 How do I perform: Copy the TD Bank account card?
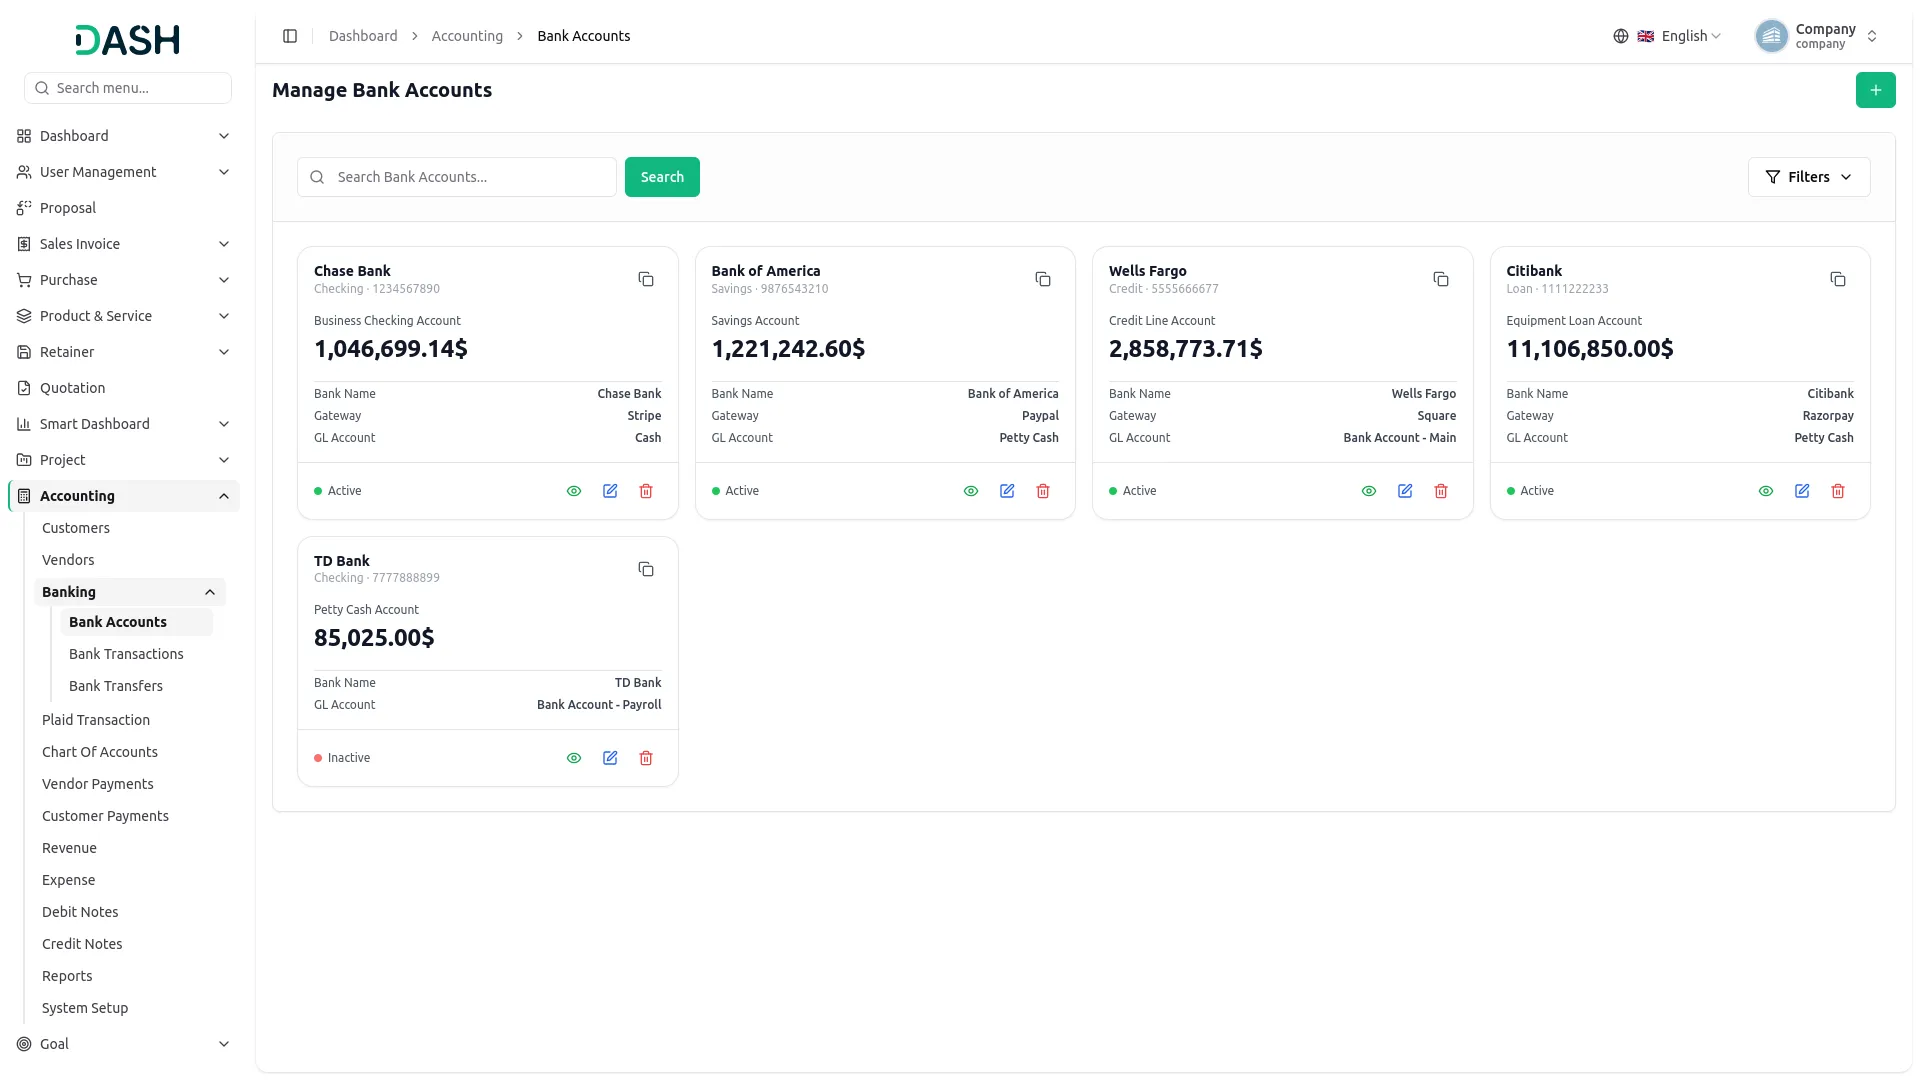pos(646,569)
